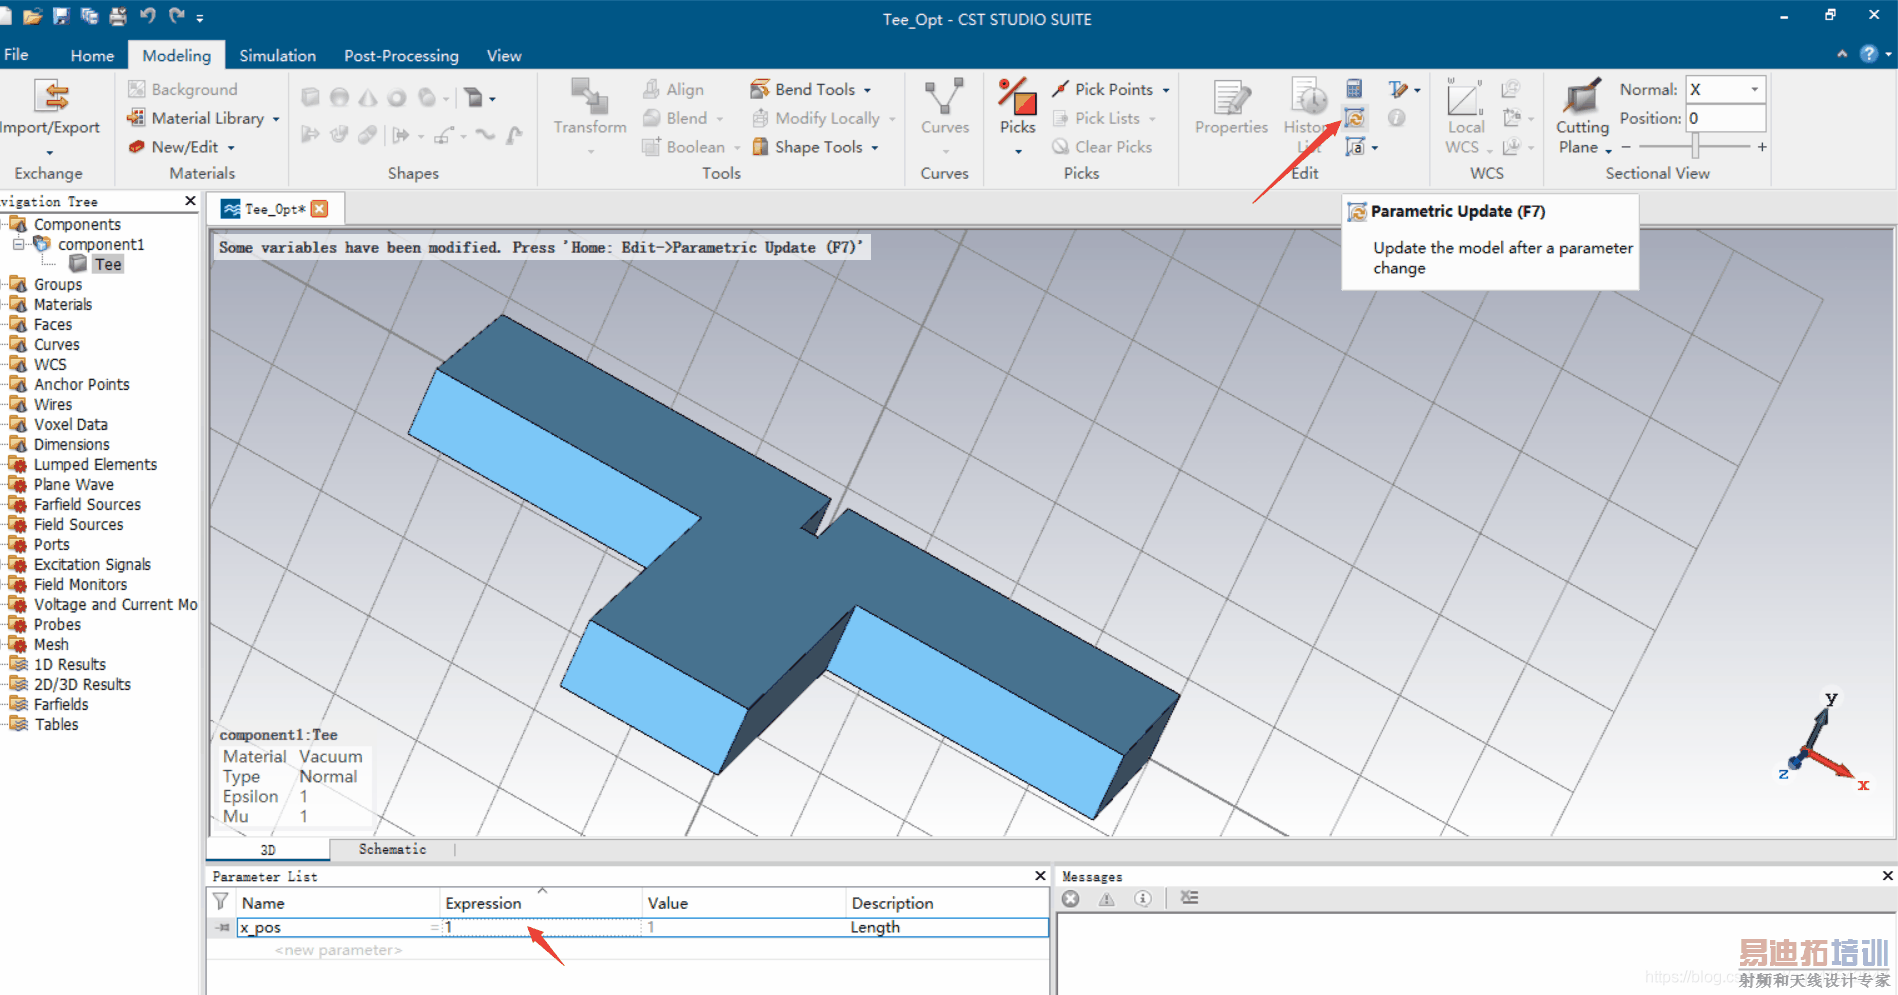Collapse the component1 tree node

click(18, 244)
